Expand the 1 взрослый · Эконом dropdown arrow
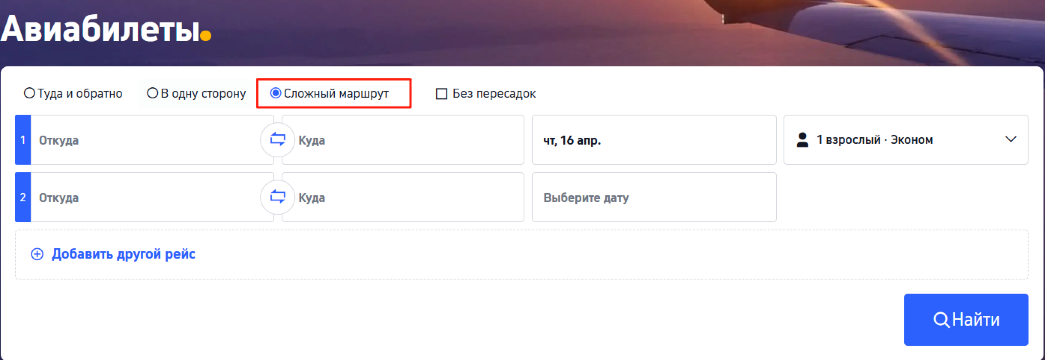This screenshot has width=1045, height=360. point(1010,139)
